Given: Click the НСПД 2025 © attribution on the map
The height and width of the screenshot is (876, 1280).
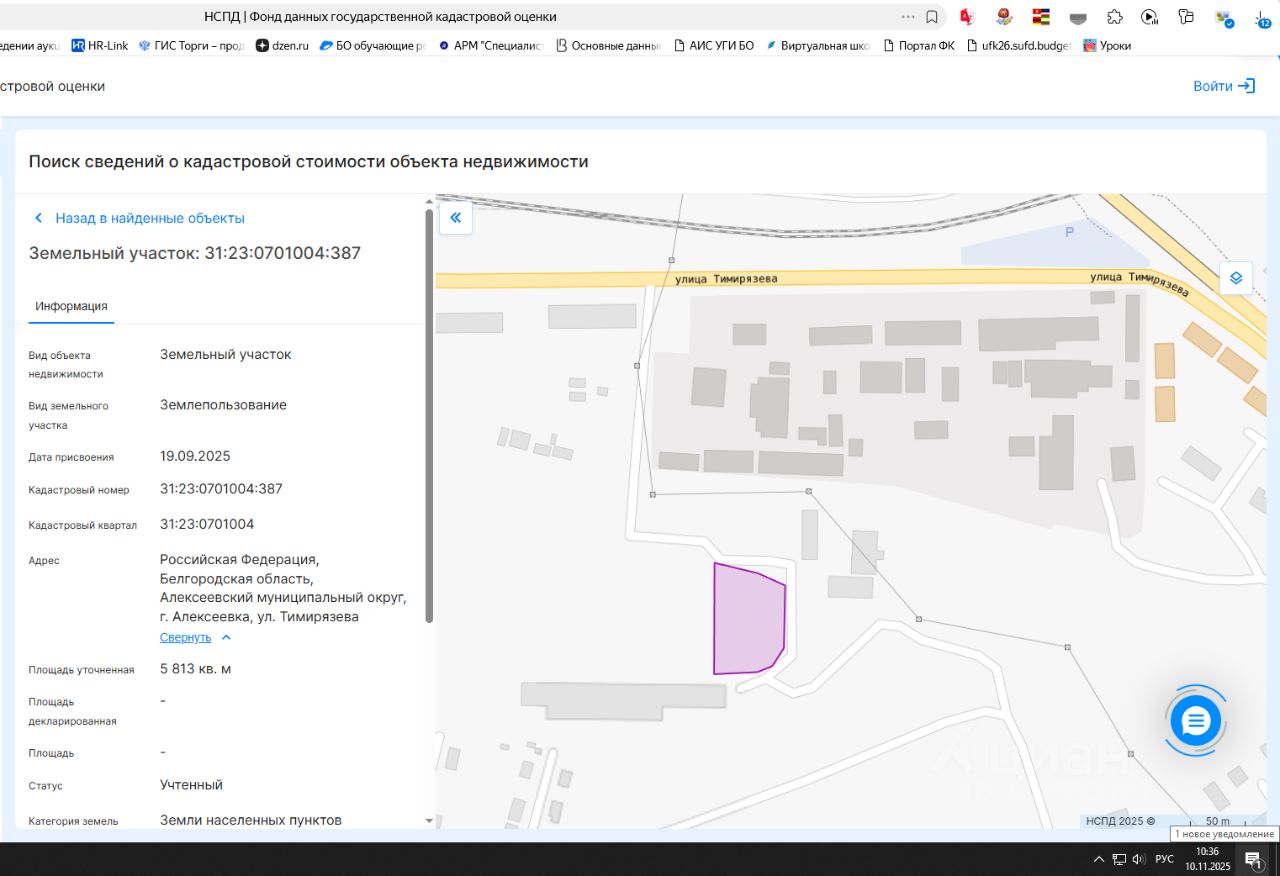Looking at the screenshot, I should point(1121,821).
